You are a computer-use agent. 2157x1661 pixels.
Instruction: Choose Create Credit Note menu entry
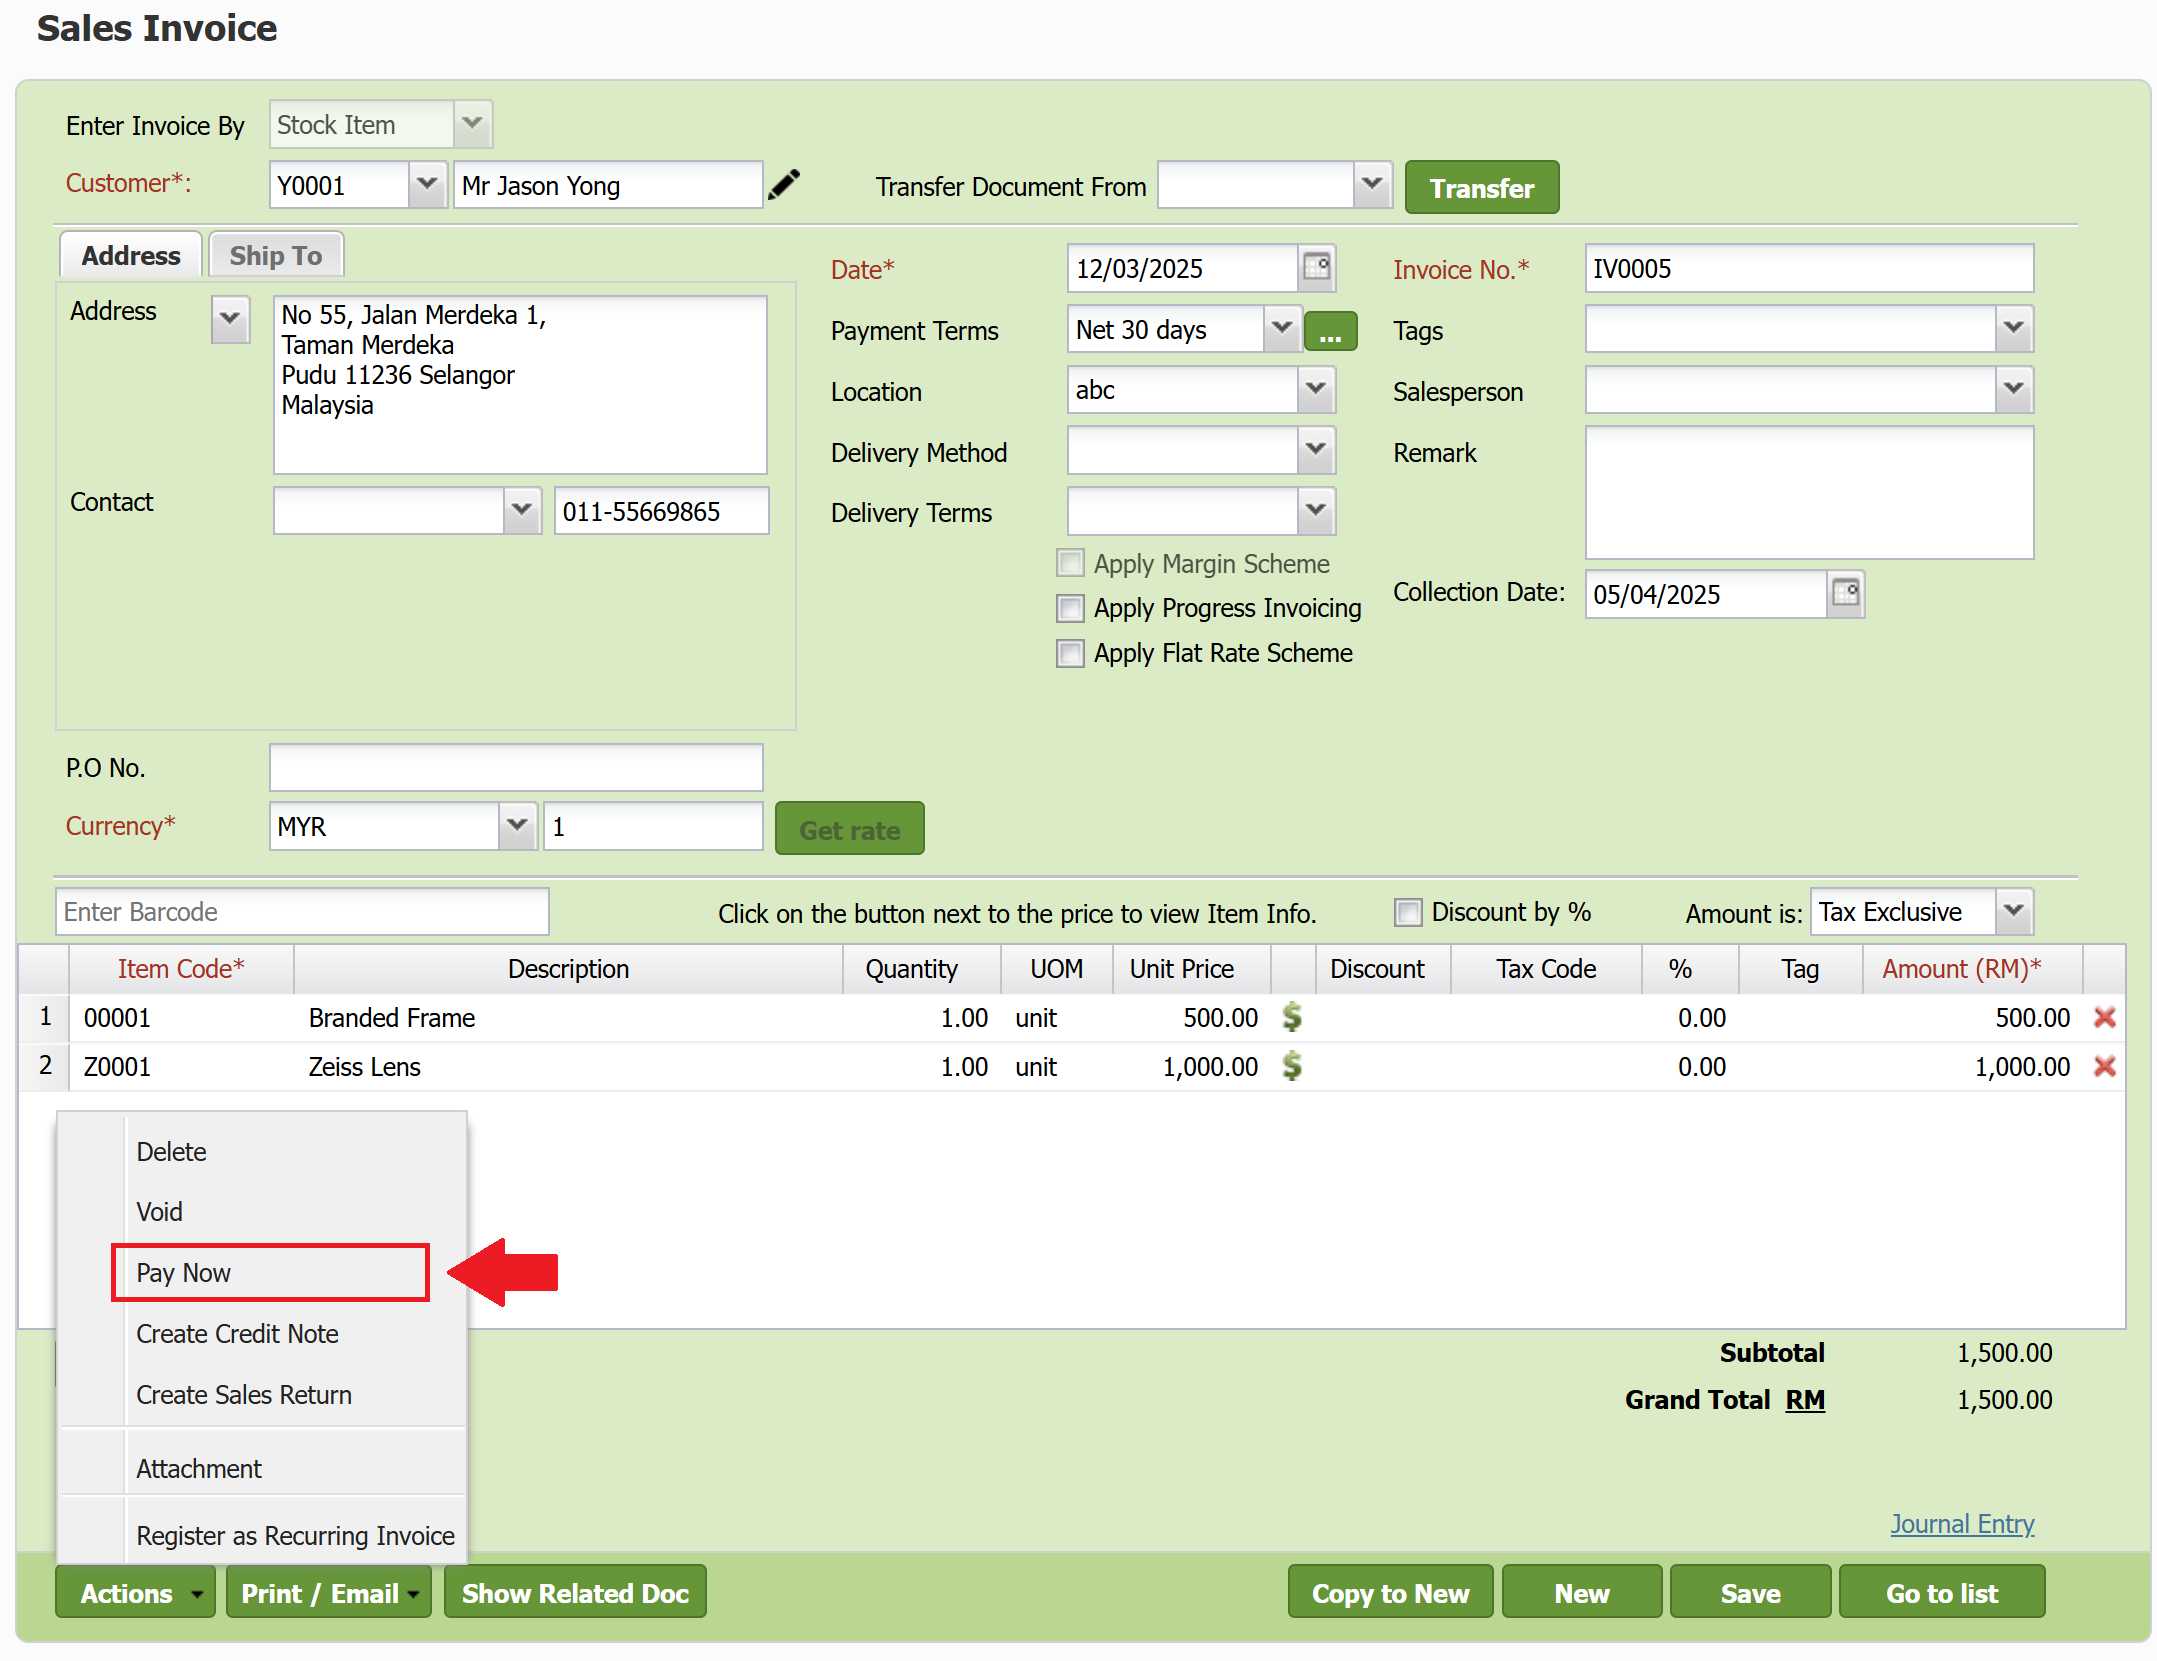click(237, 1334)
